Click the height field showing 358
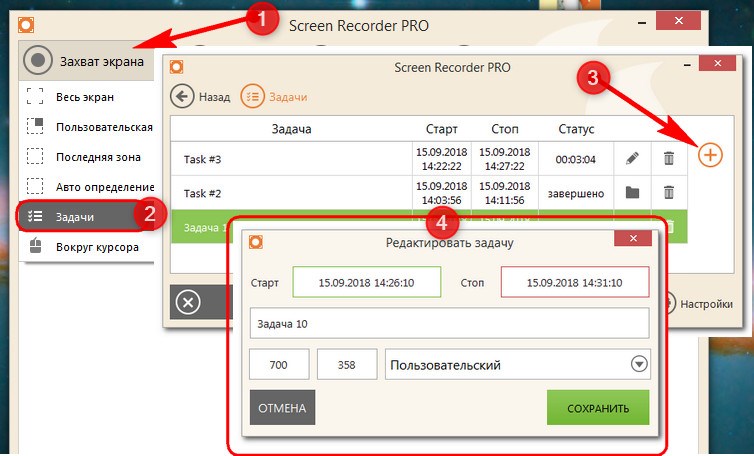 347,365
